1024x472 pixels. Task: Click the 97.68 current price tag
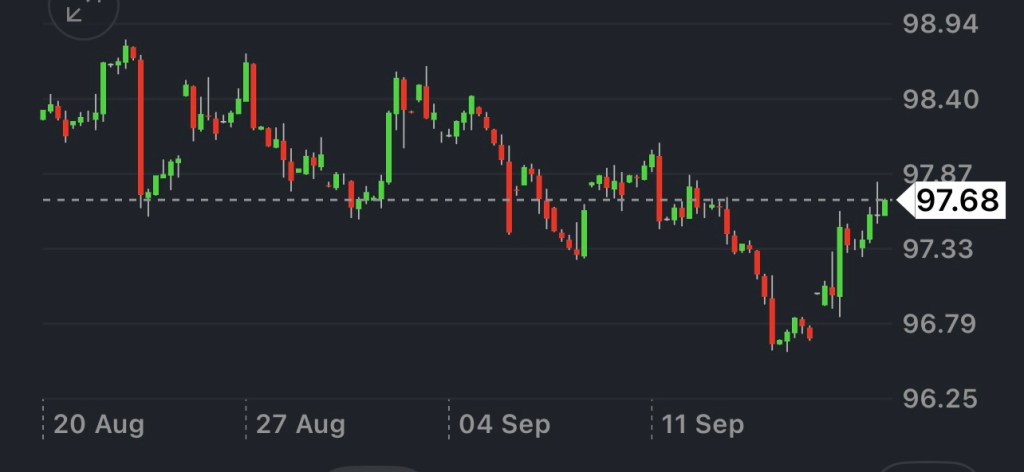click(956, 201)
